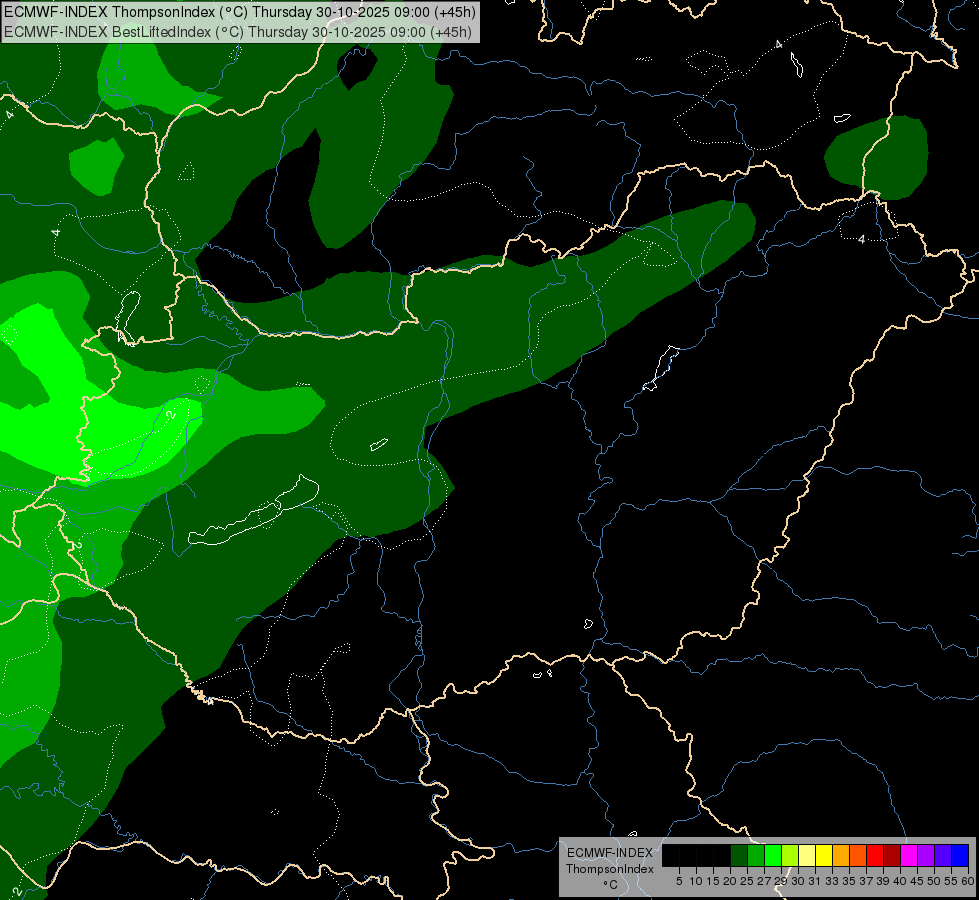The height and width of the screenshot is (900, 979).
Task: Click the legend tick label '20'
Action: pyautogui.click(x=730, y=881)
